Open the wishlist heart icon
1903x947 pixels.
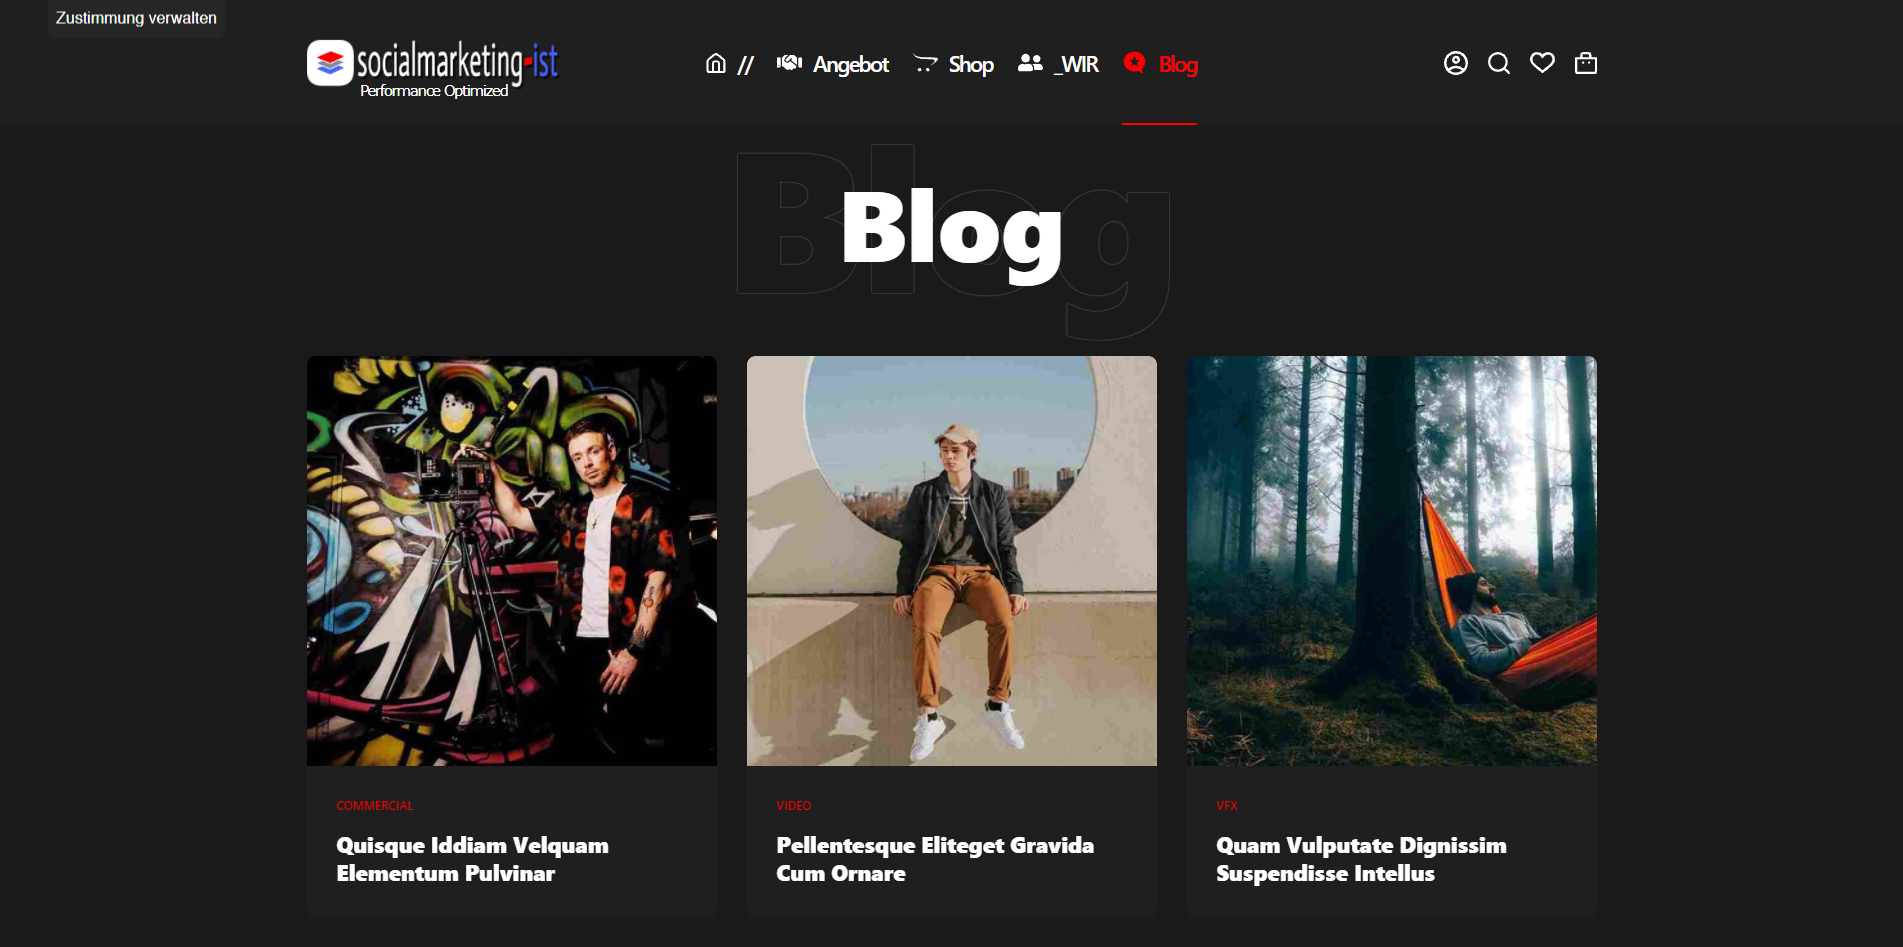click(1542, 63)
